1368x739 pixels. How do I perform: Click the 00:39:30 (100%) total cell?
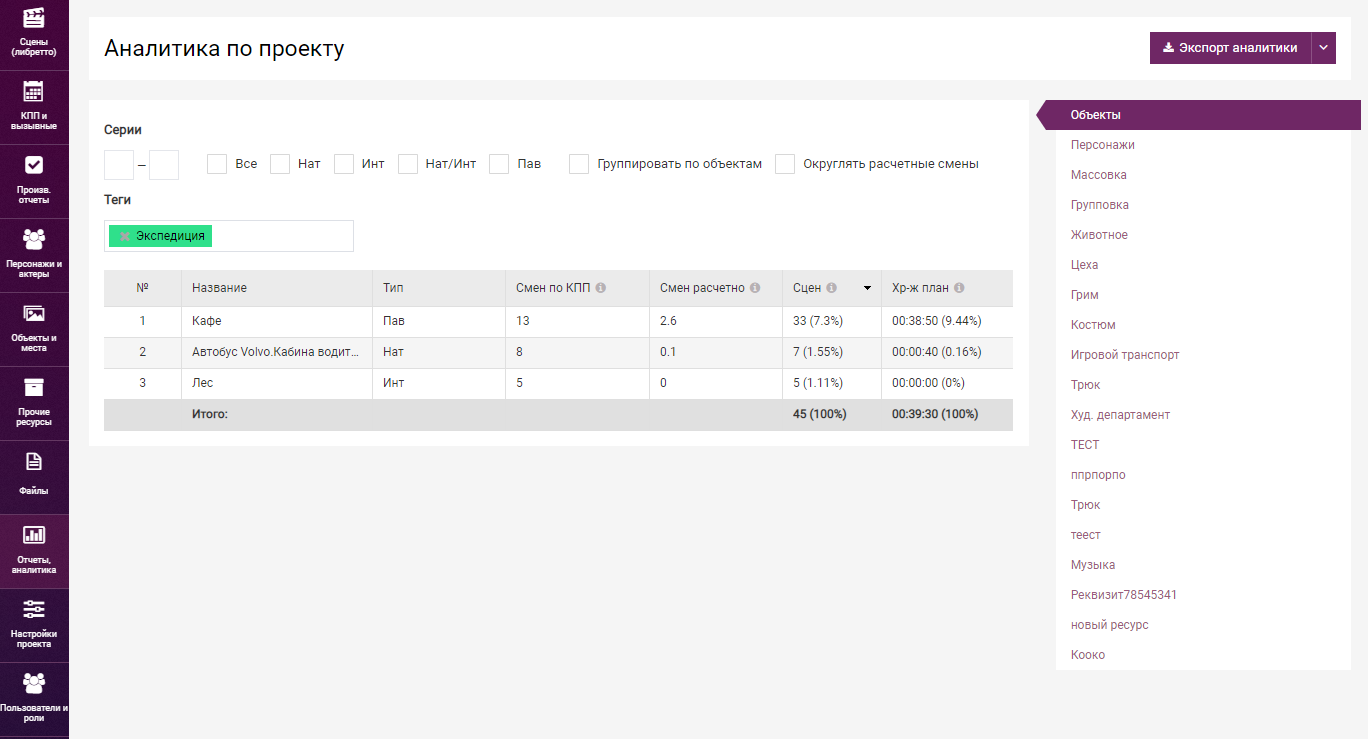click(935, 414)
